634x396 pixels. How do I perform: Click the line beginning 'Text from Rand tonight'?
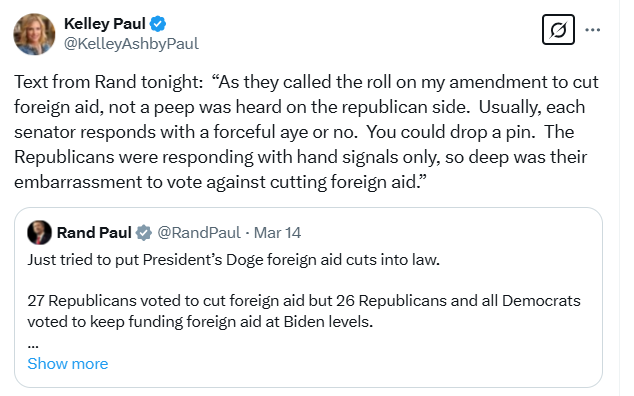306,82
